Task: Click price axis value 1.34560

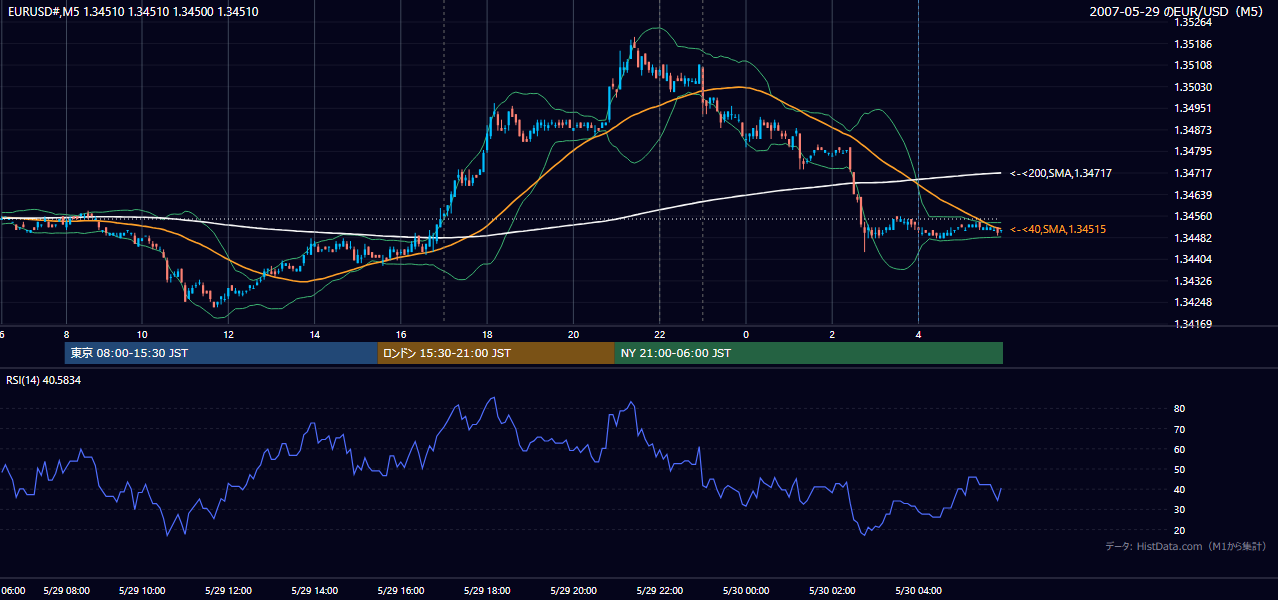Action: click(x=1192, y=216)
